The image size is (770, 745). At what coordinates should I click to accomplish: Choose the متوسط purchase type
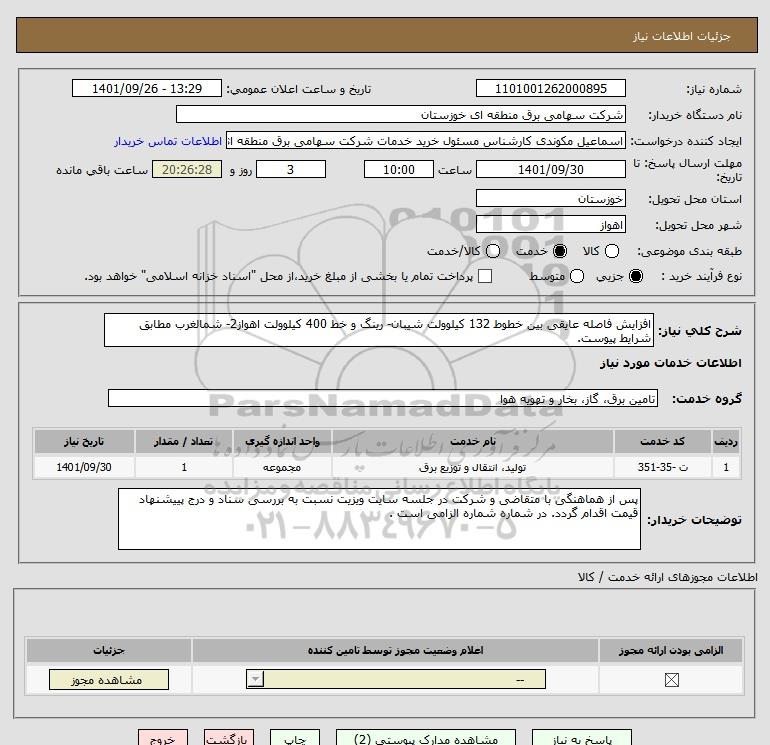[577, 276]
